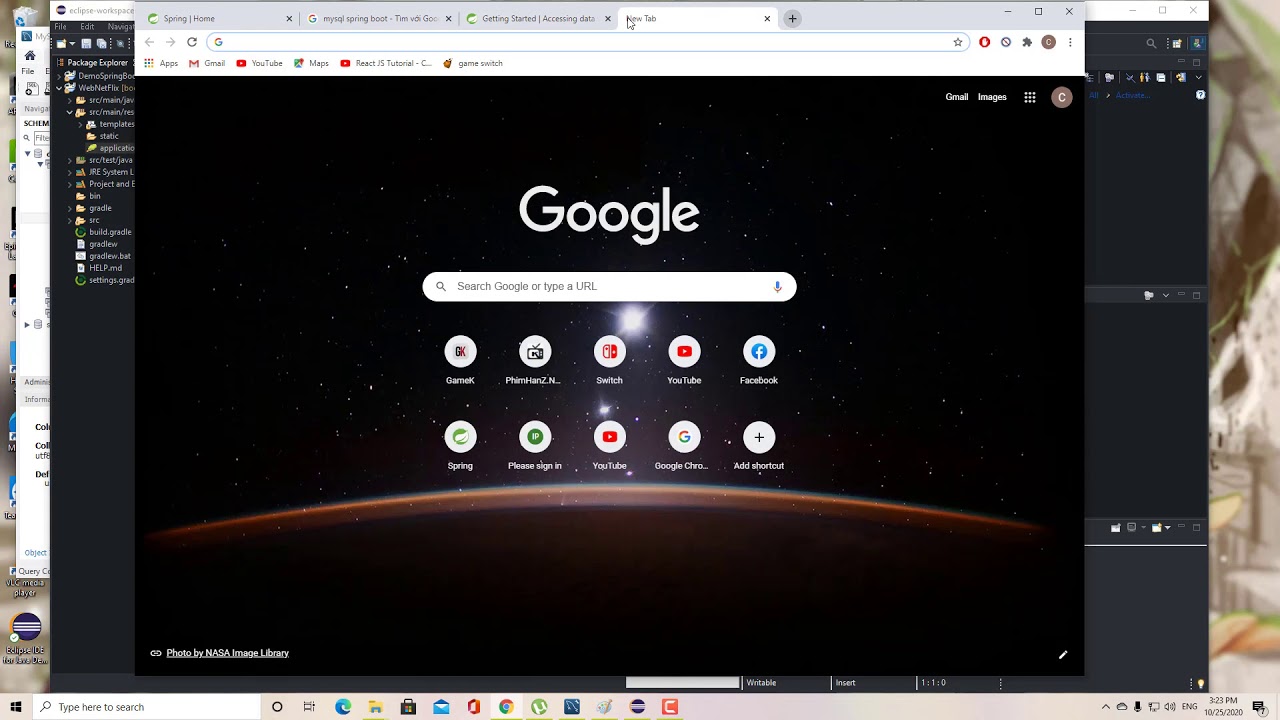Open the GameK shortcut tile
Screen dimensions: 1280x720
pos(460,361)
